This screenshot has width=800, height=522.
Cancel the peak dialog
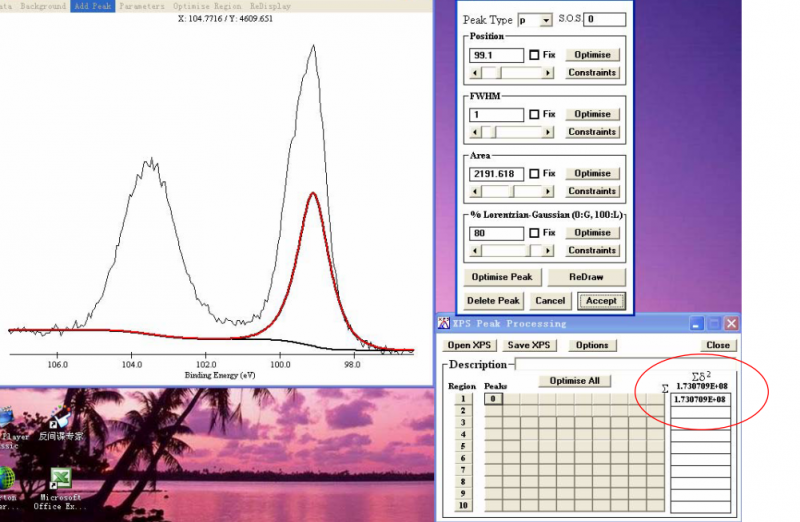550,301
